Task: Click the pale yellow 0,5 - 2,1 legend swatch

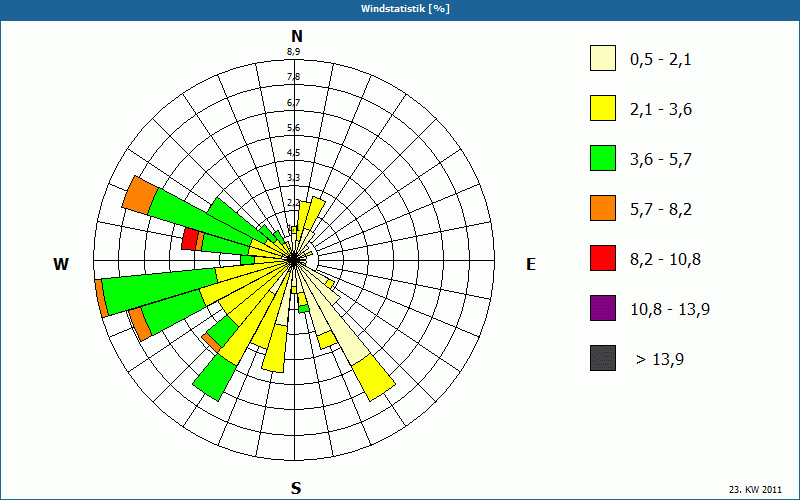Action: coord(603,58)
